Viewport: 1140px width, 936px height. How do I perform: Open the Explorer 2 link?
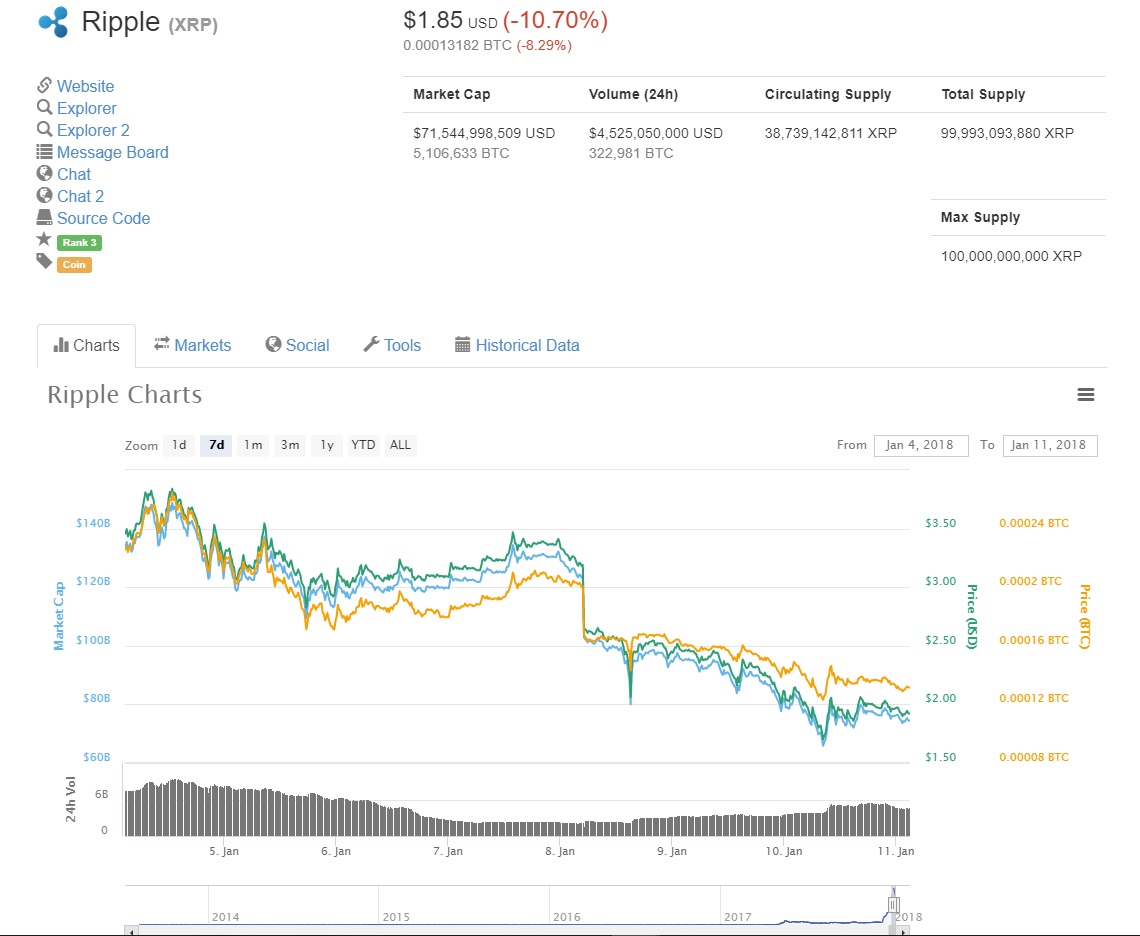pos(93,130)
